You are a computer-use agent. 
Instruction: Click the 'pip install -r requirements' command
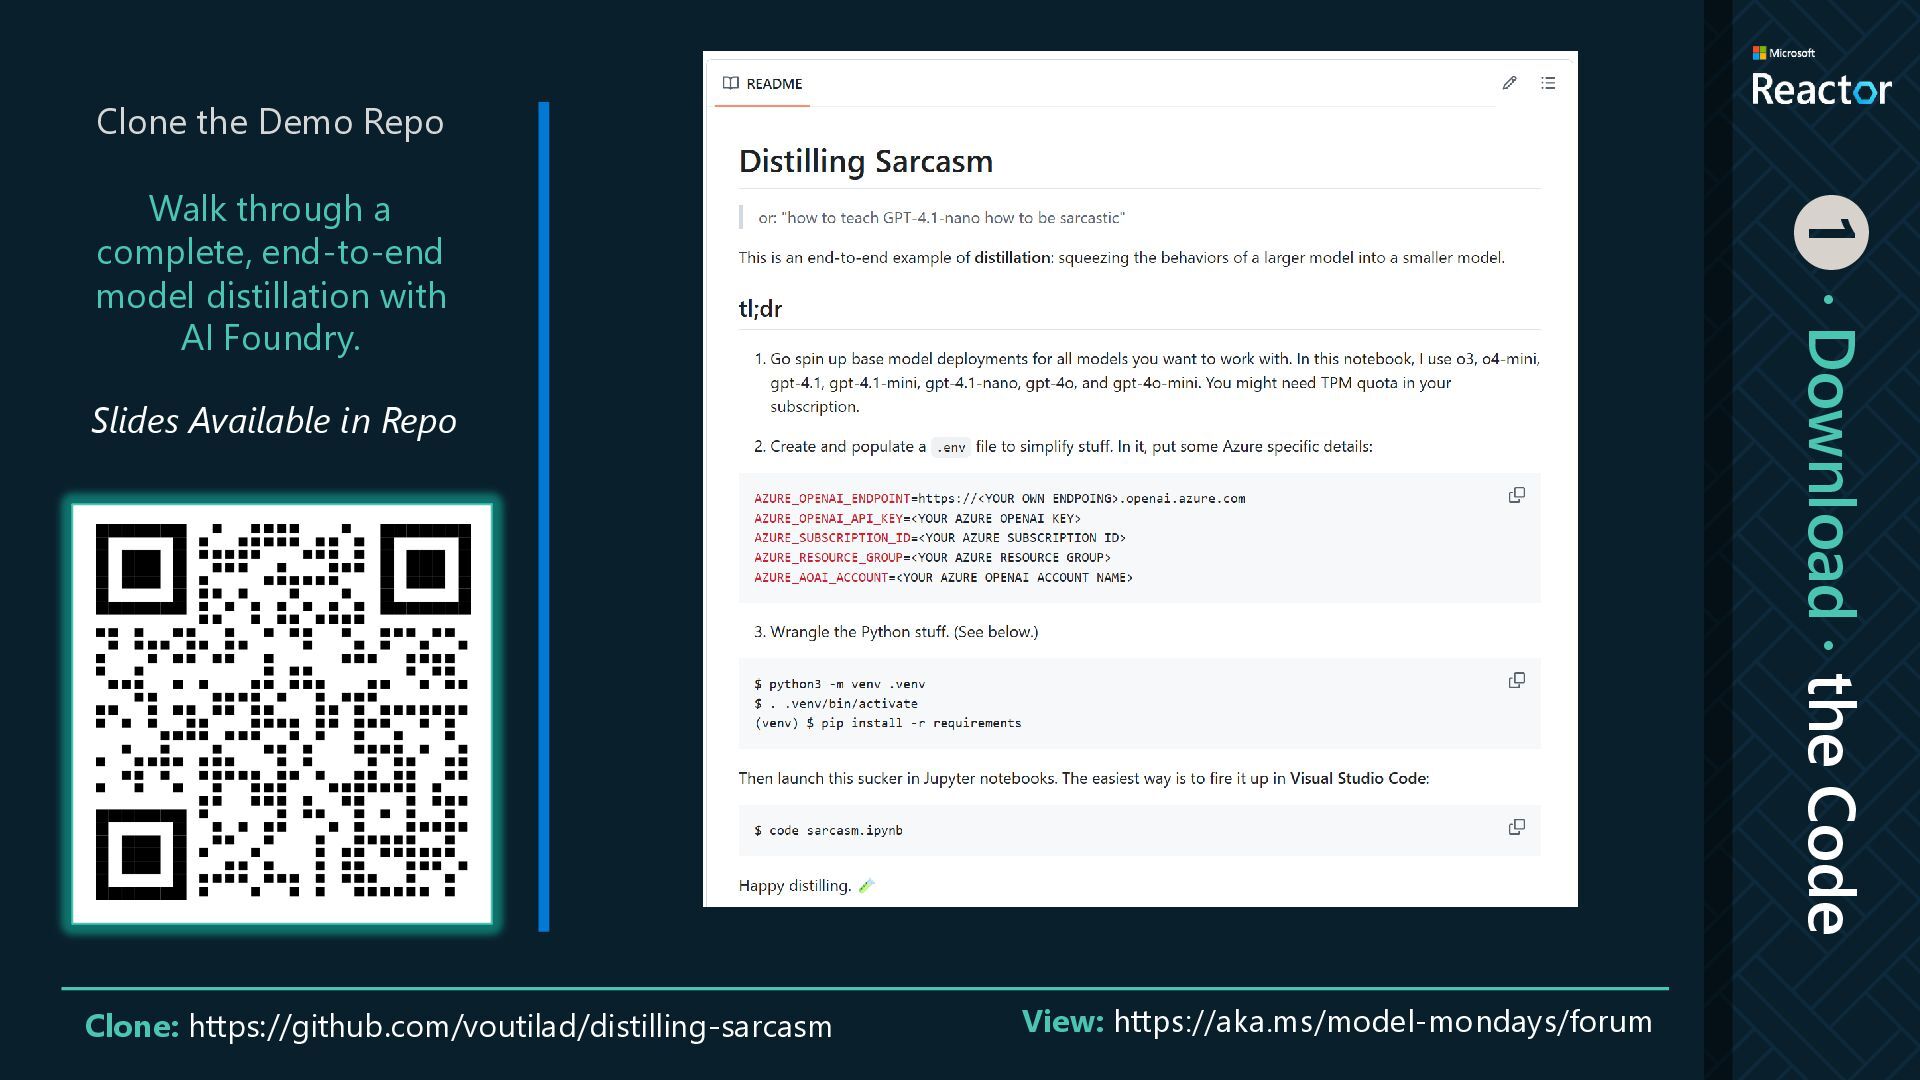pos(888,723)
